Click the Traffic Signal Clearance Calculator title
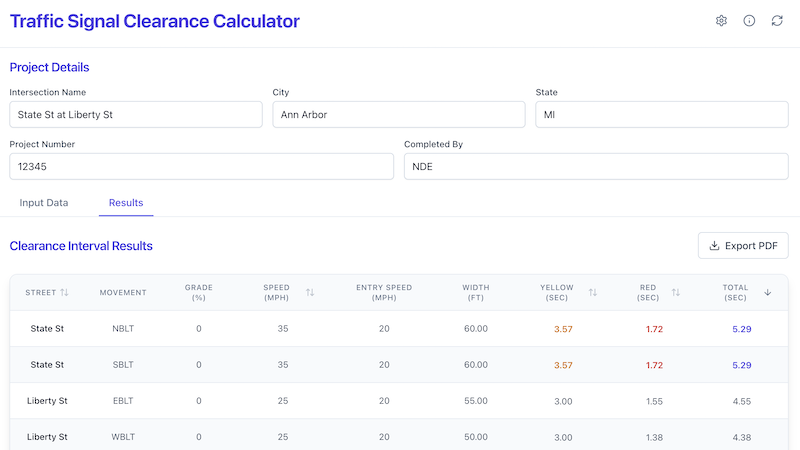800x450 pixels. [155, 21]
